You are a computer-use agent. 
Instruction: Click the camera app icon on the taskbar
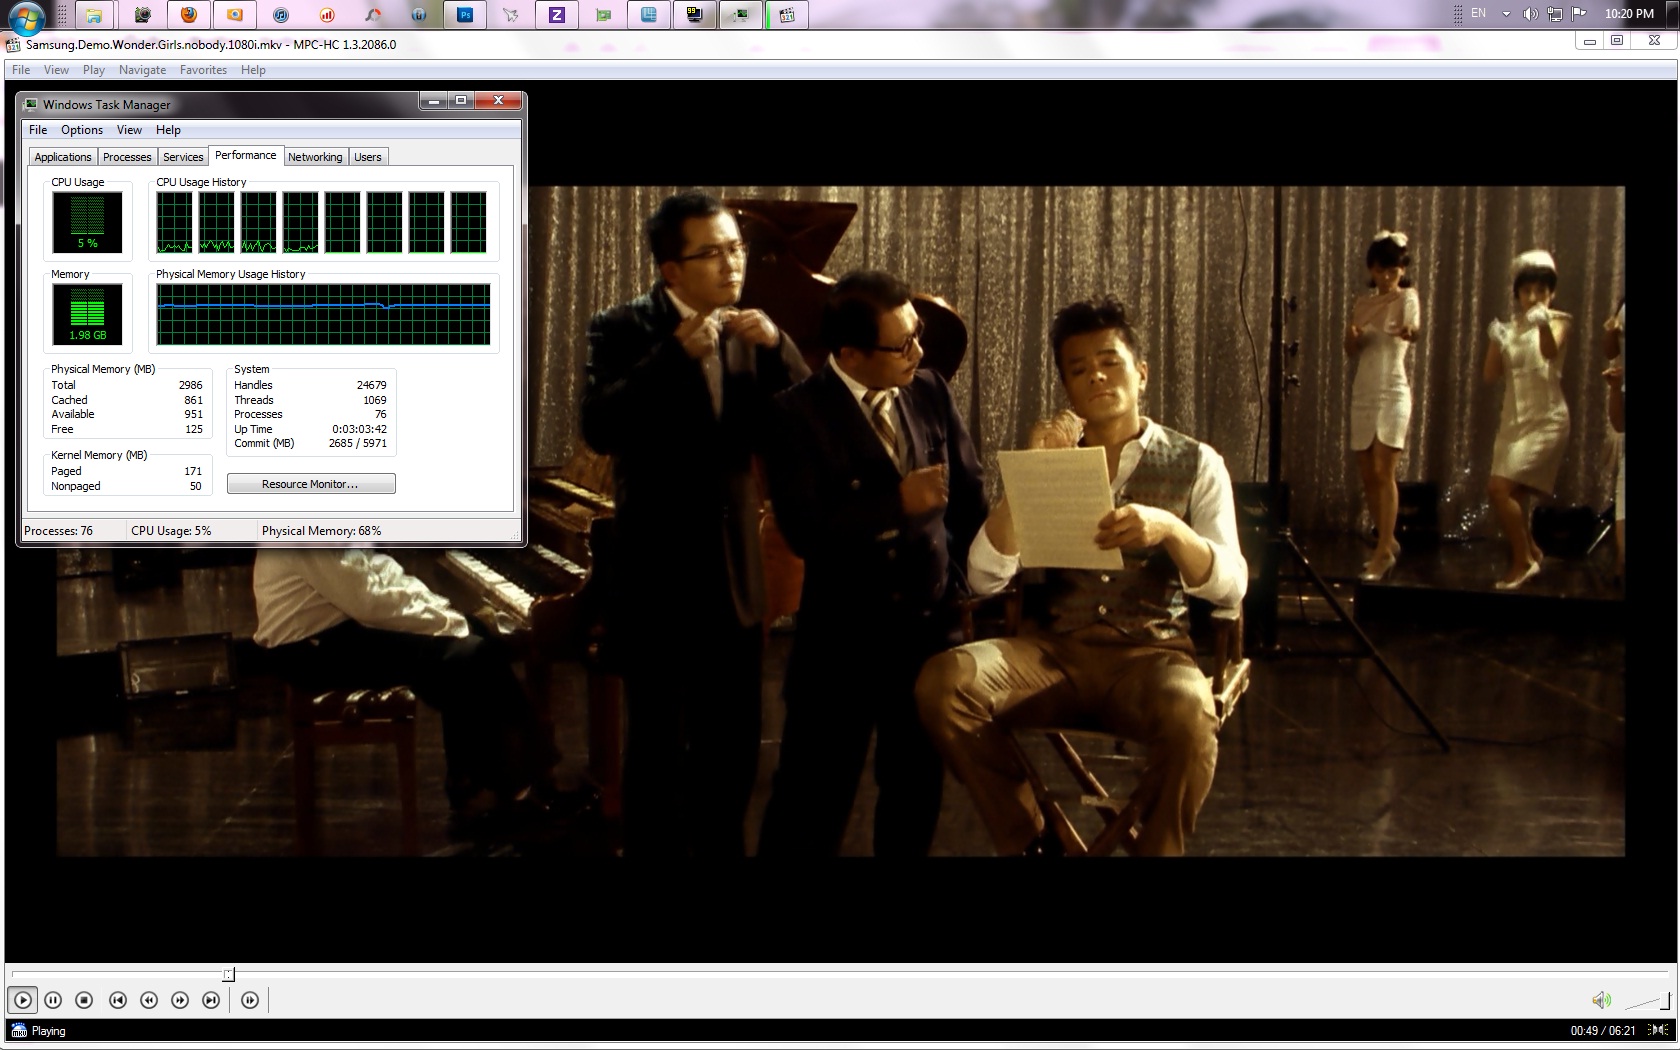pos(142,15)
